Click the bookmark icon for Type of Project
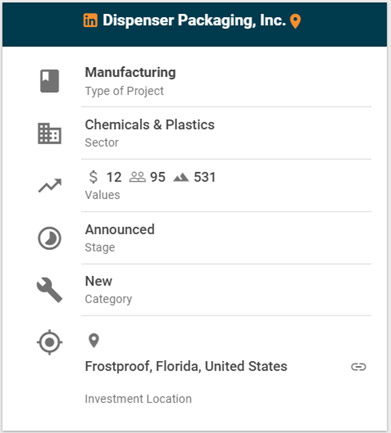This screenshot has height=433, width=391. coord(50,81)
